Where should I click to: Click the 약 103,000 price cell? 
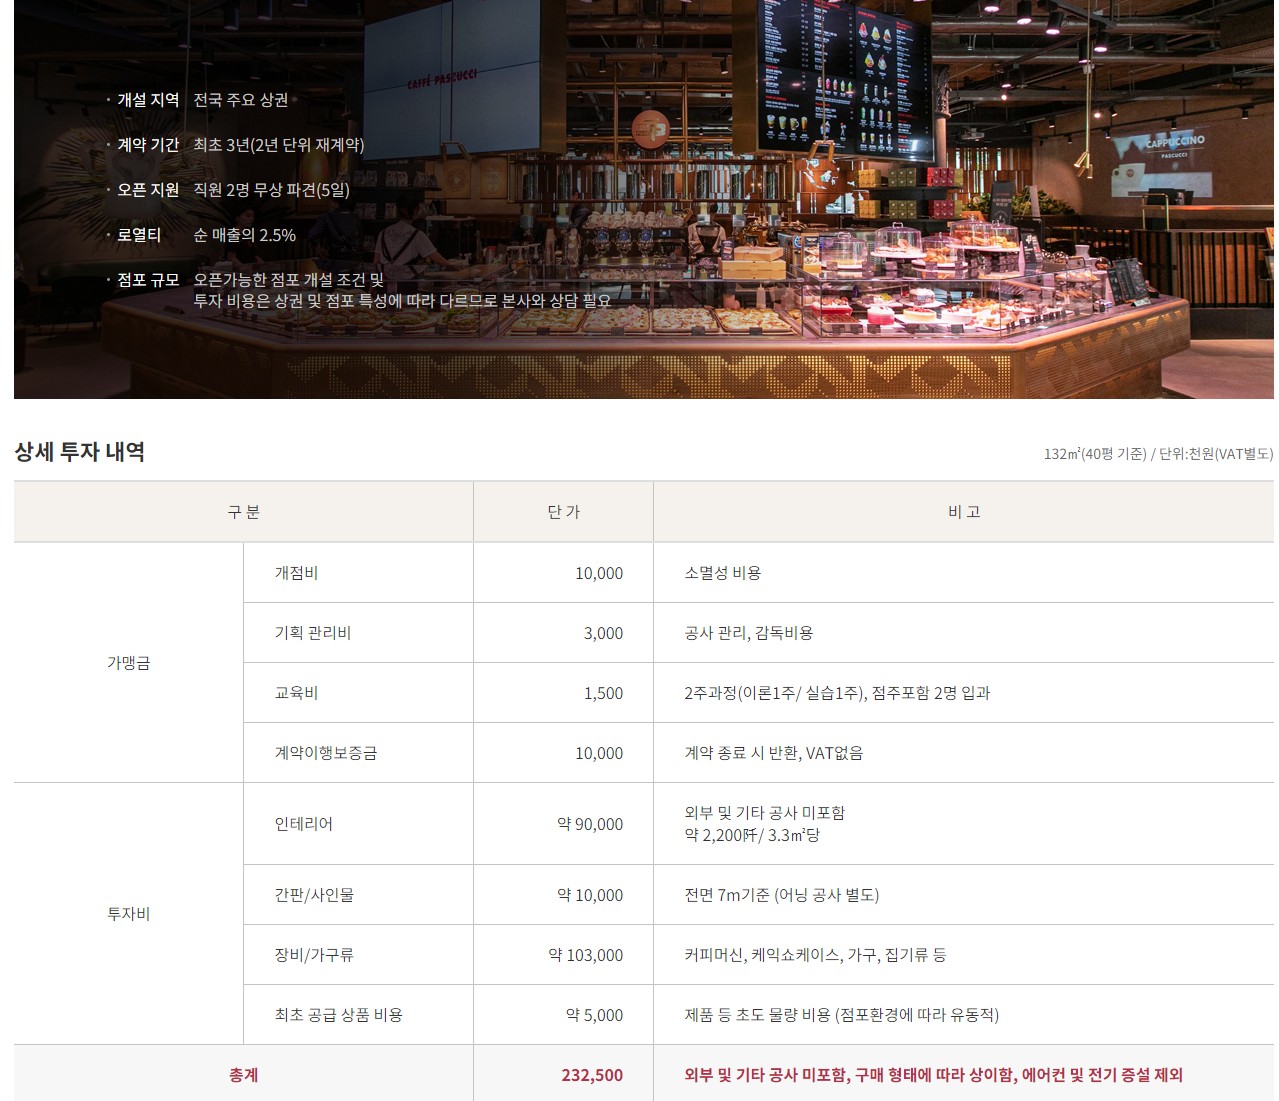585,955
